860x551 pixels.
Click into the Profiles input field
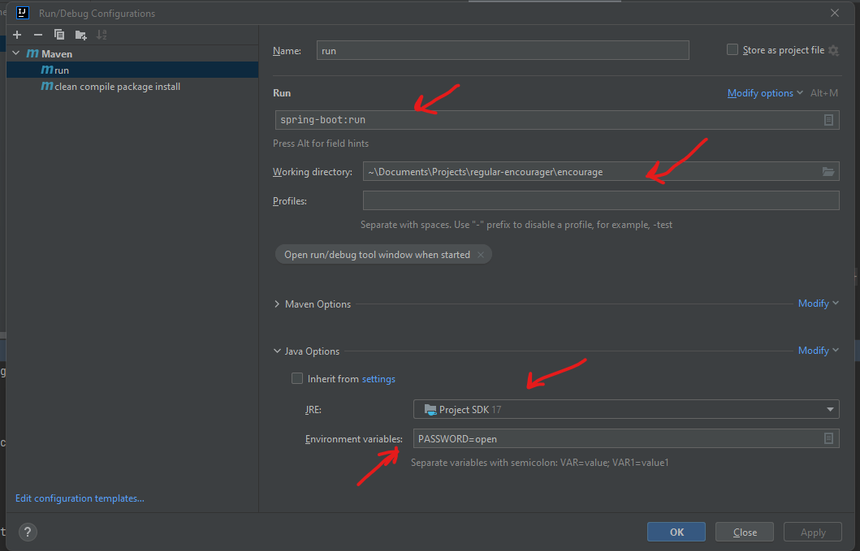[x=600, y=201]
